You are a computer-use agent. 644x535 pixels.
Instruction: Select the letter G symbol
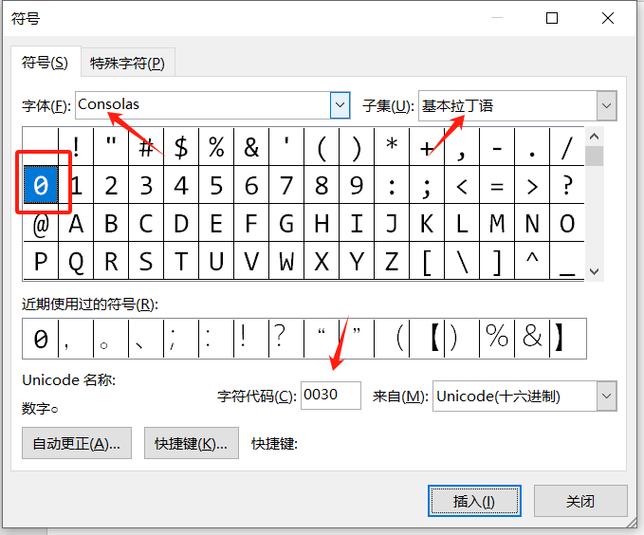pos(286,223)
